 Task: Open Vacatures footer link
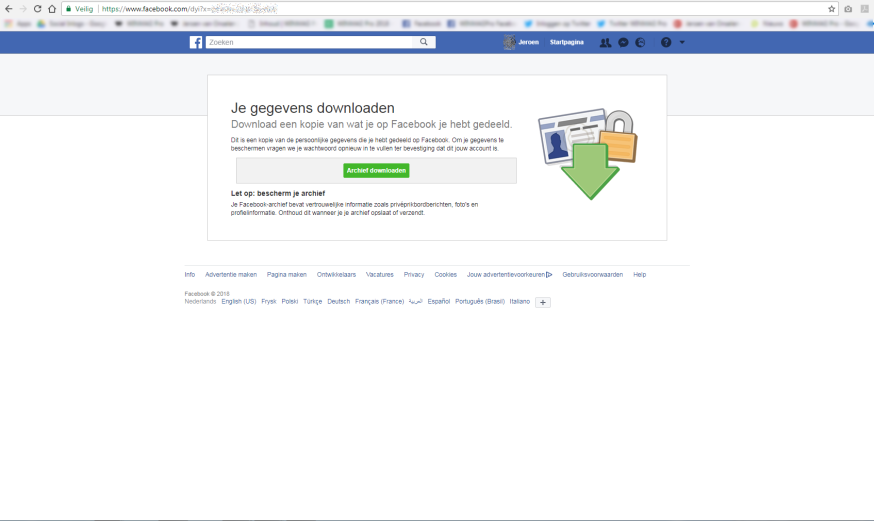pos(380,275)
